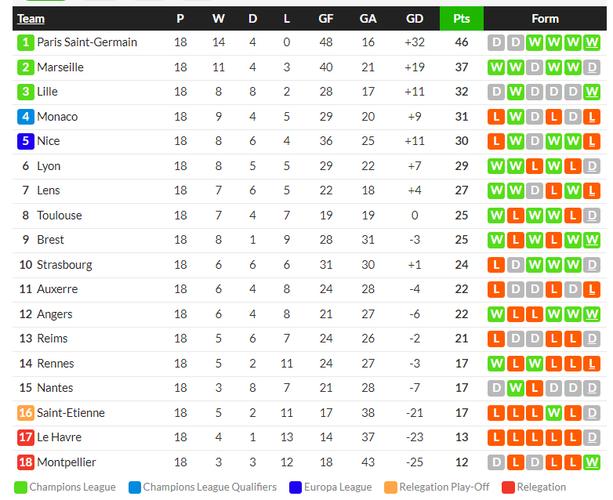Click Paris Saint-Germain's position 1 badge
613x500 pixels.
point(25,42)
